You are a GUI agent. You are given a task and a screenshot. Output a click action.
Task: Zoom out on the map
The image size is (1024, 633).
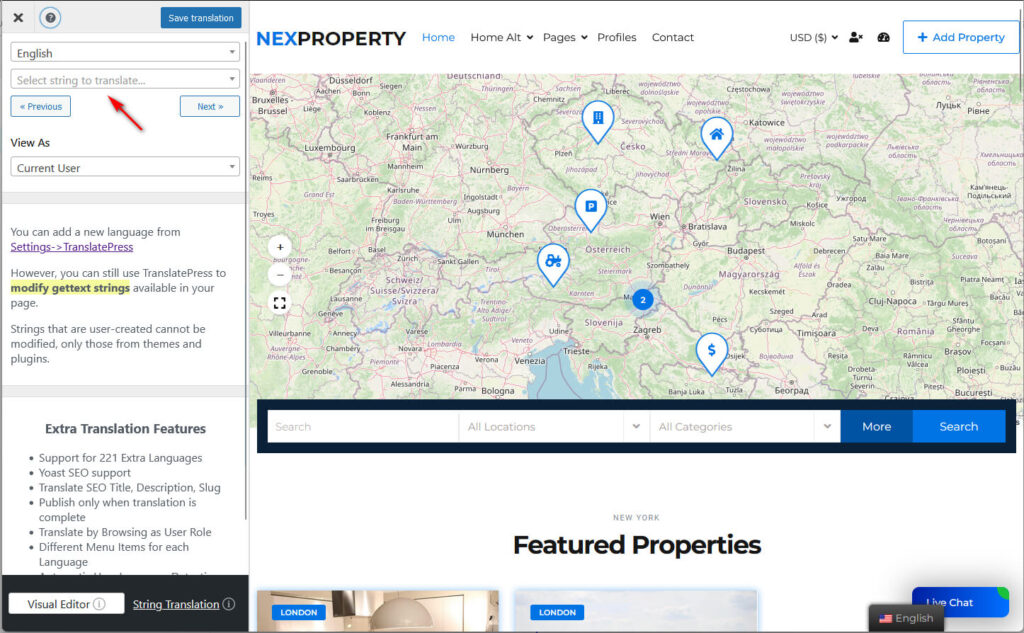(280, 275)
